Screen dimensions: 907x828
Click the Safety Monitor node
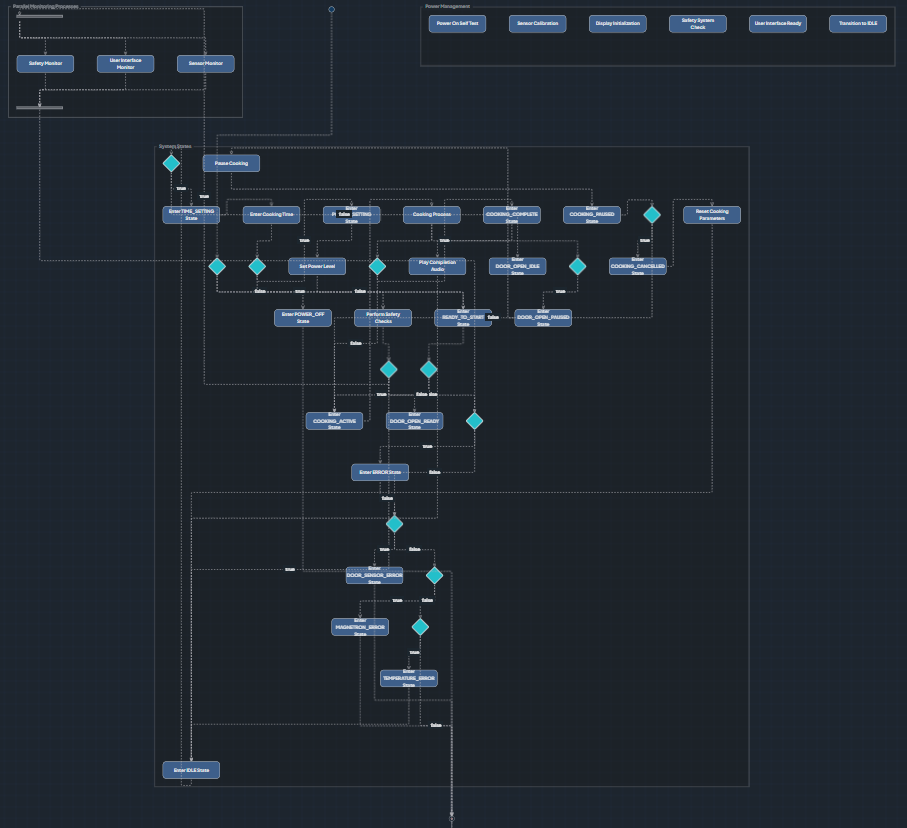click(x=45, y=64)
